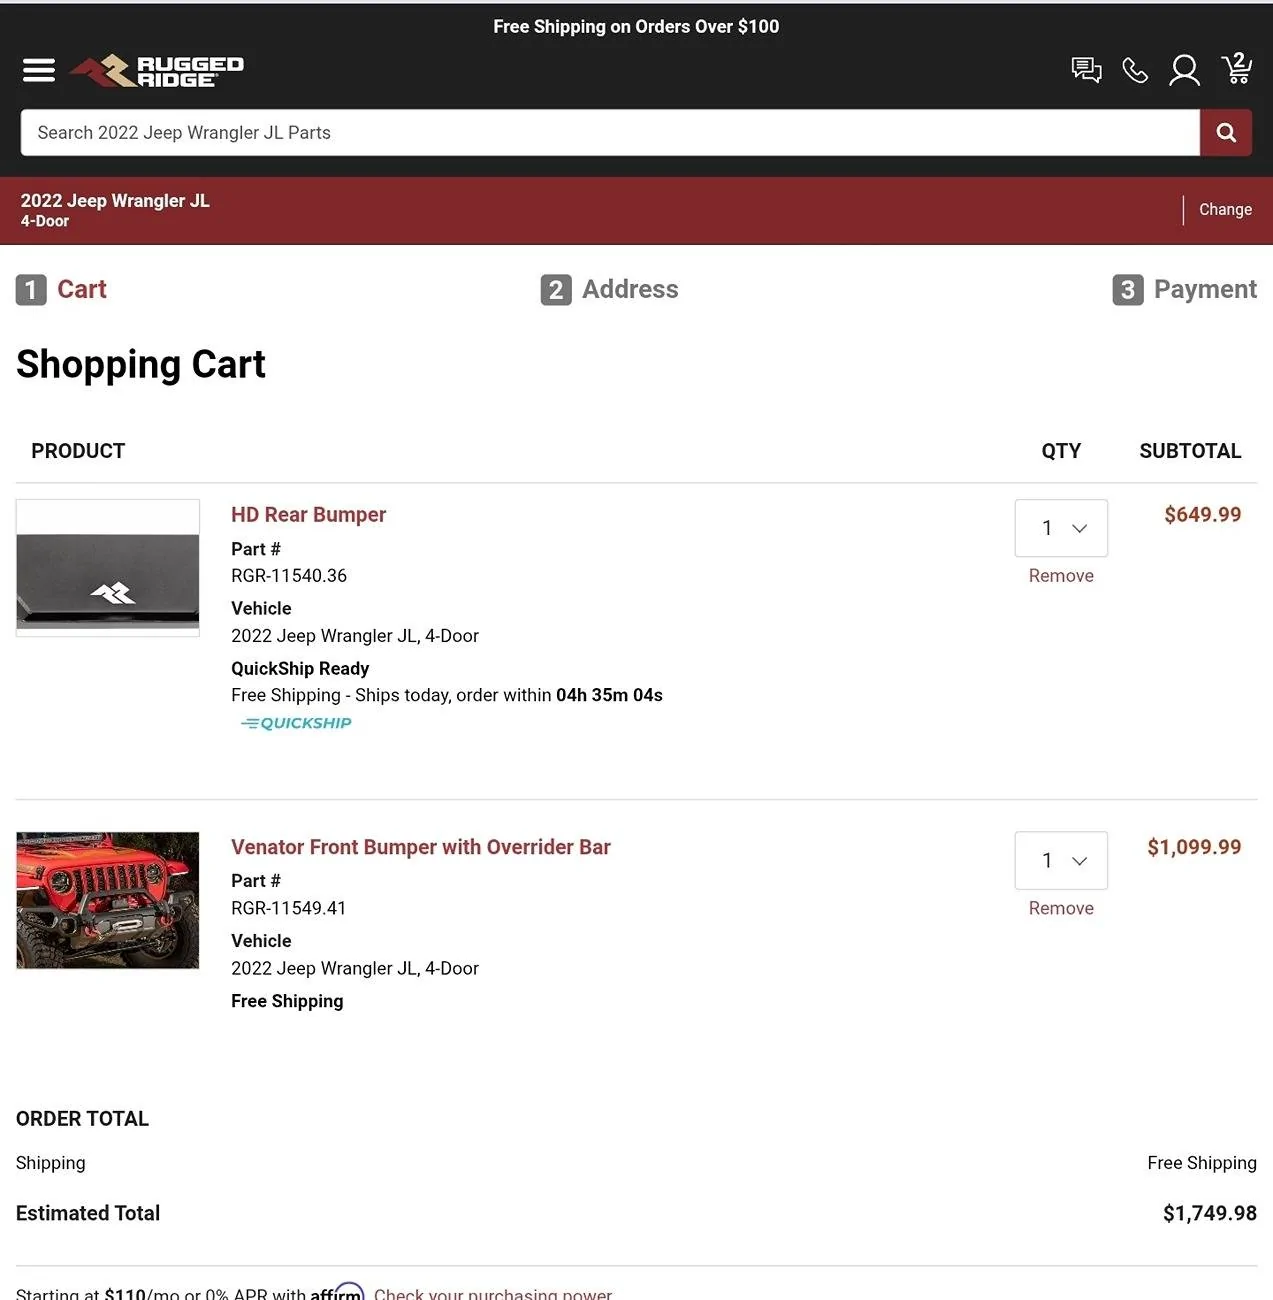Click the $1,099.99 subtotal

pos(1194,847)
